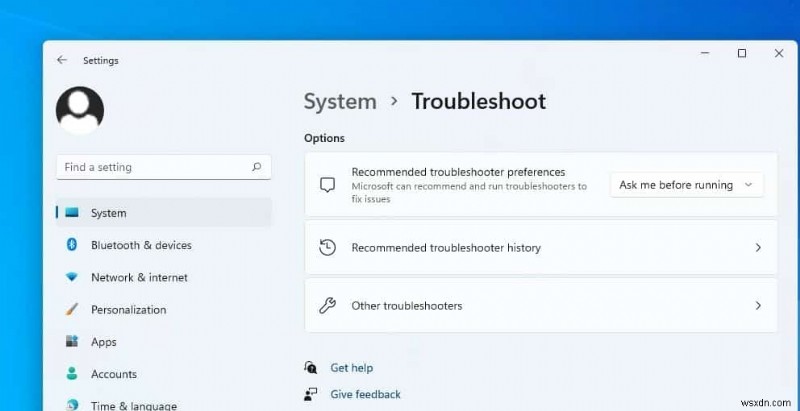
Task: Click the Options section label
Action: coord(324,138)
